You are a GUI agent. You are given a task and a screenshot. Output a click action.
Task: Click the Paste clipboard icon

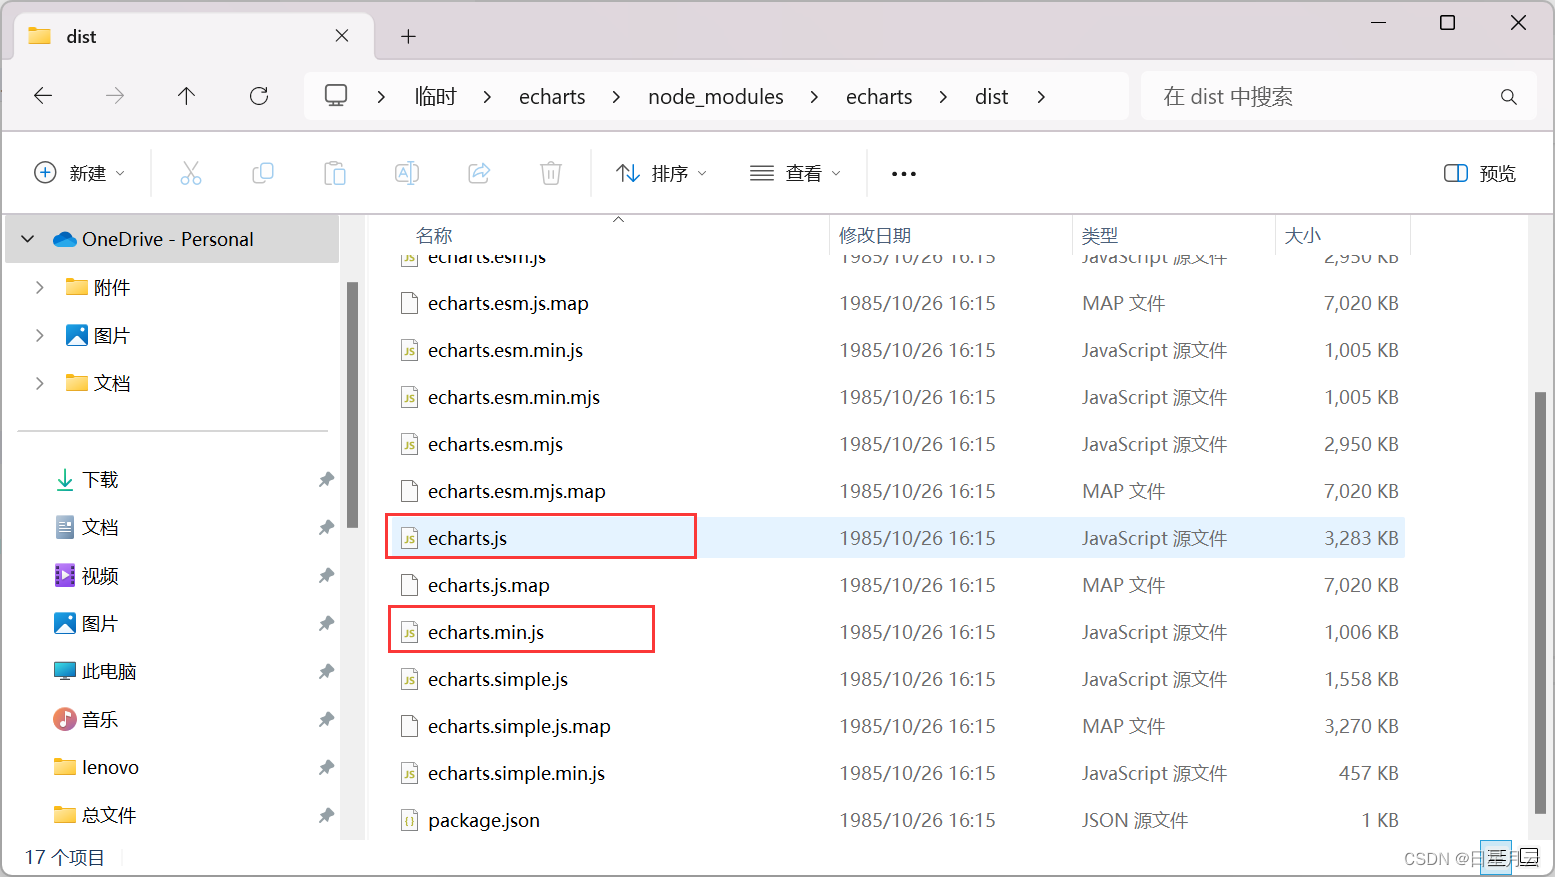pos(335,173)
